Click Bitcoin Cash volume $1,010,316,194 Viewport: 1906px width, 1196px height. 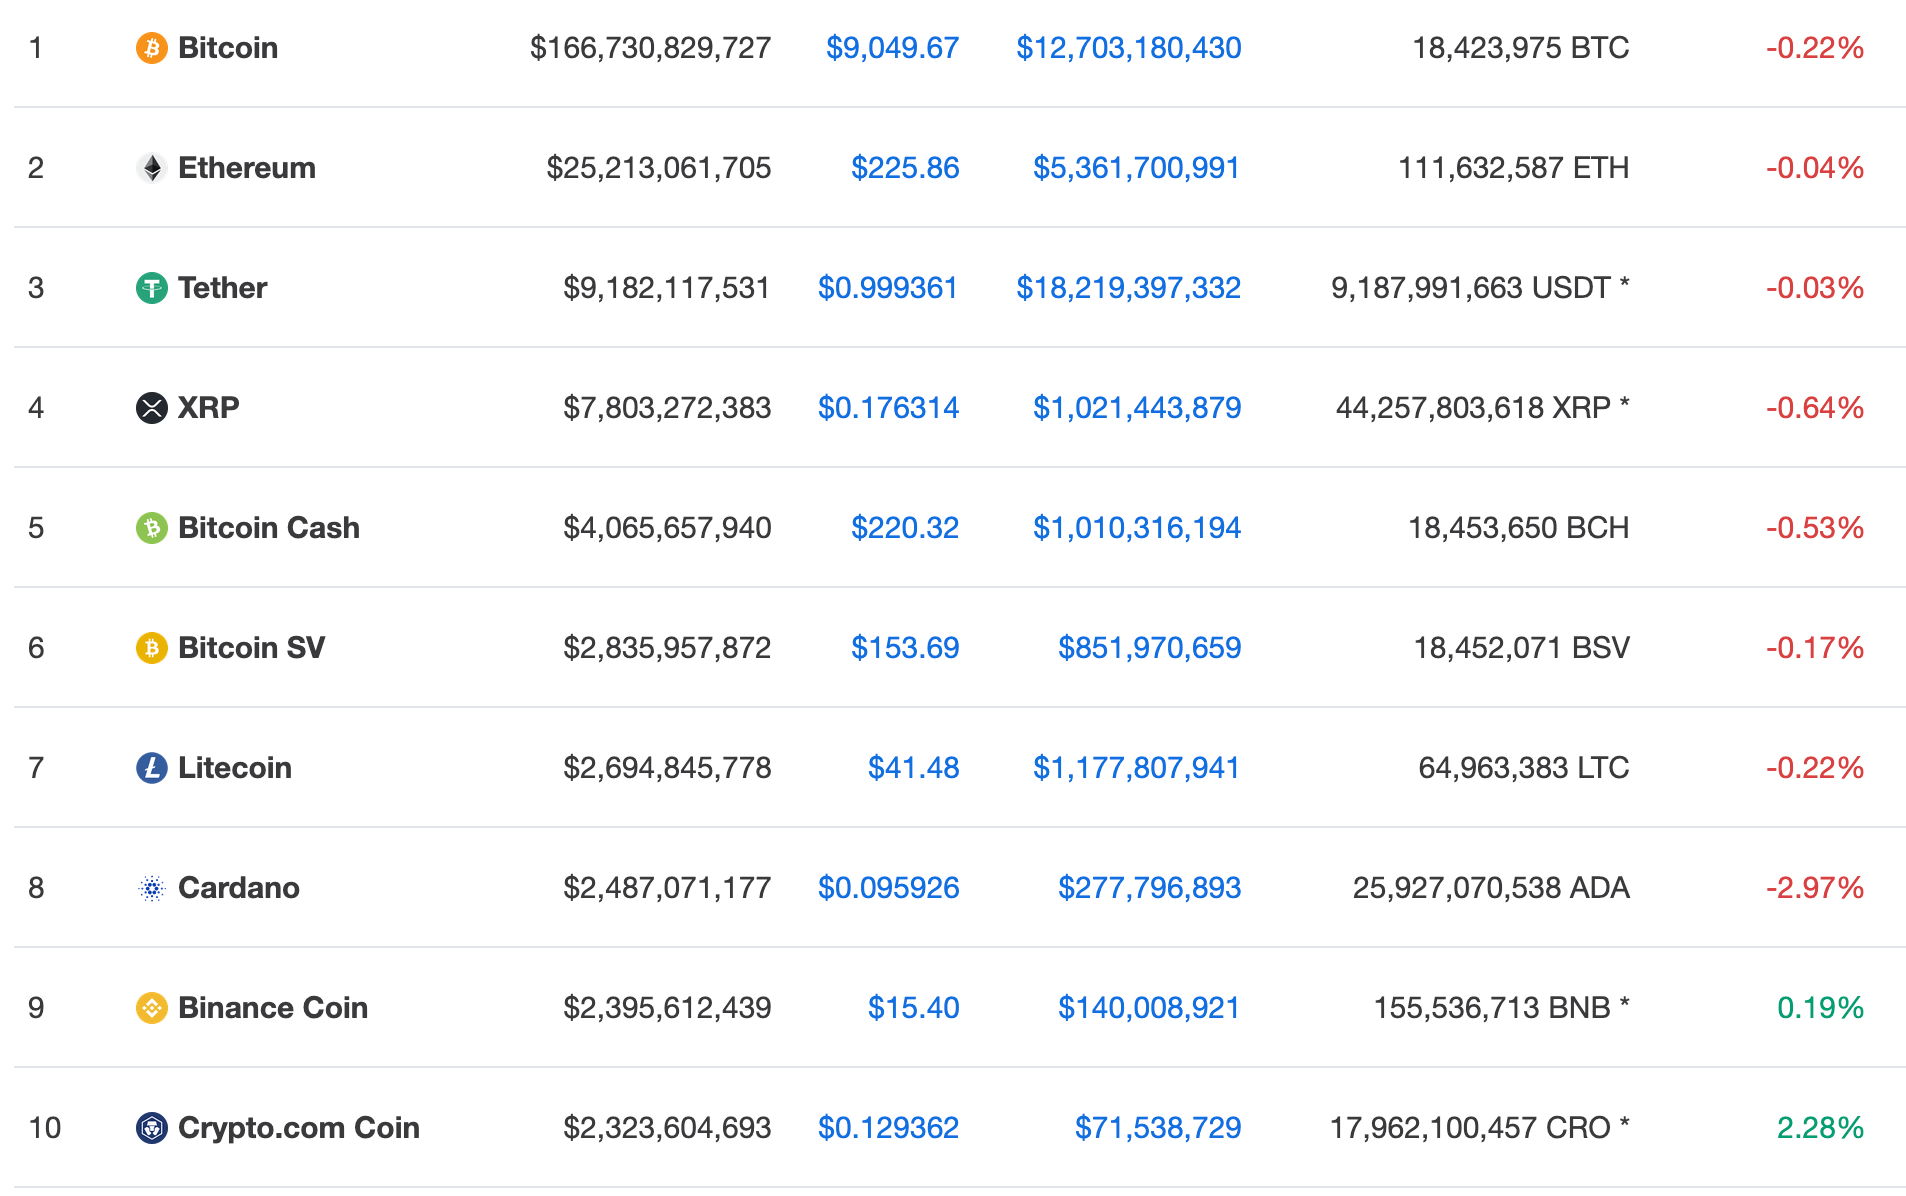click(x=1136, y=528)
